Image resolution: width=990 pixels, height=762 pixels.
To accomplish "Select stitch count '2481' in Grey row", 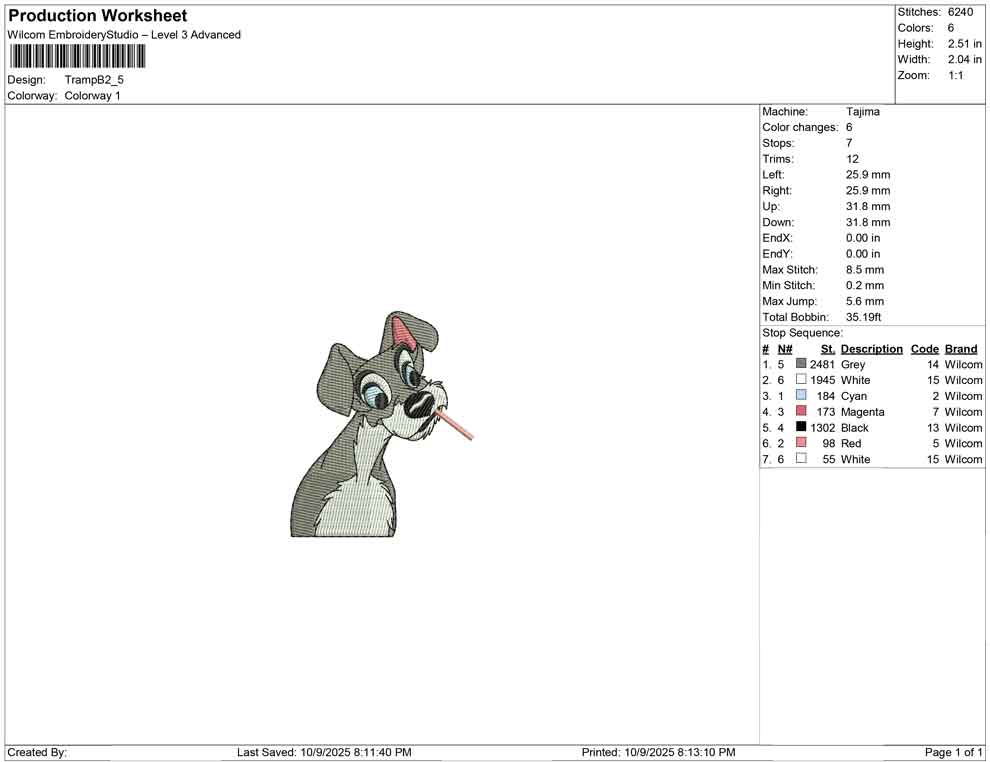I will pyautogui.click(x=822, y=364).
